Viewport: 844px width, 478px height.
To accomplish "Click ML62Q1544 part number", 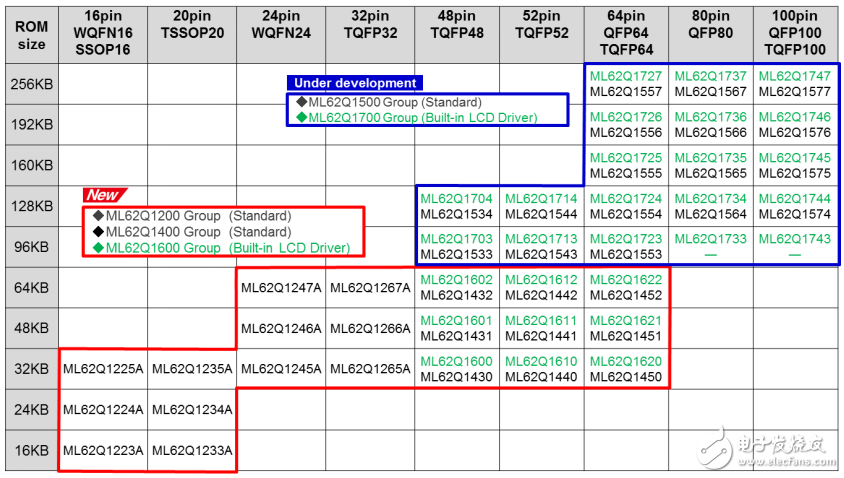I will (541, 214).
